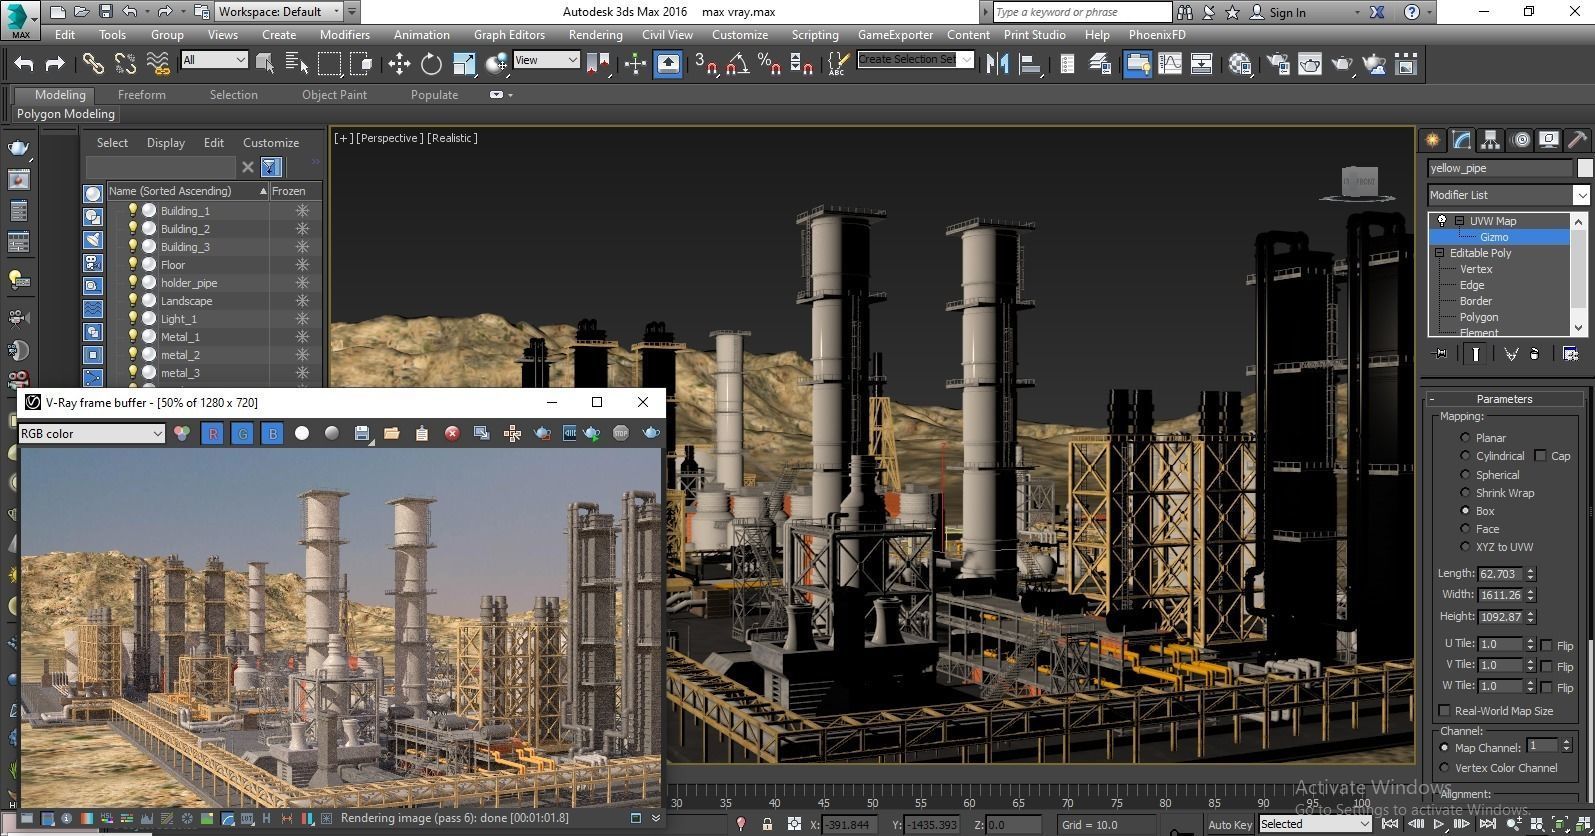Save image in V-Ray frame buffer

[x=362, y=433]
